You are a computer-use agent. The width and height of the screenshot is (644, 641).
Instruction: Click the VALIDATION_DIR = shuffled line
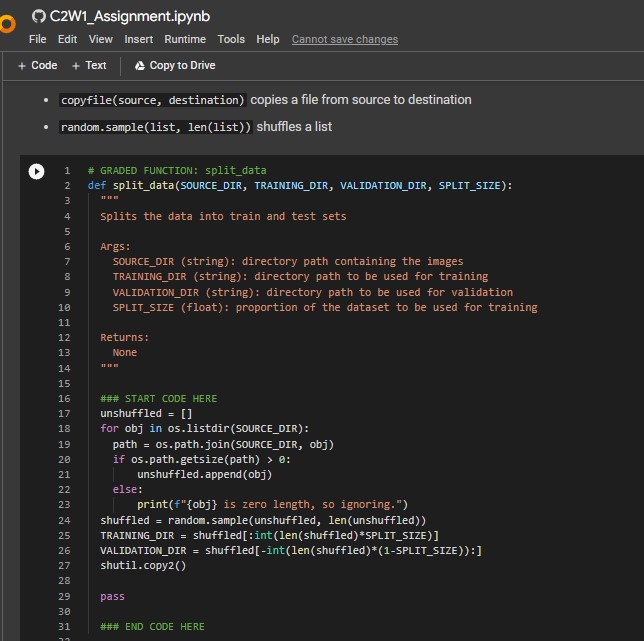[291, 551]
